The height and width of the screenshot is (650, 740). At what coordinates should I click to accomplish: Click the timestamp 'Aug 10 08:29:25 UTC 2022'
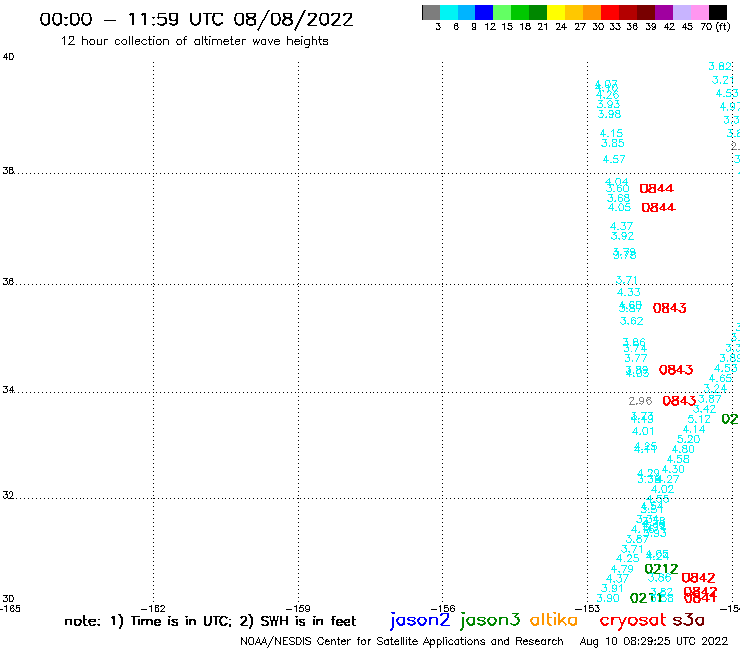coord(654,641)
